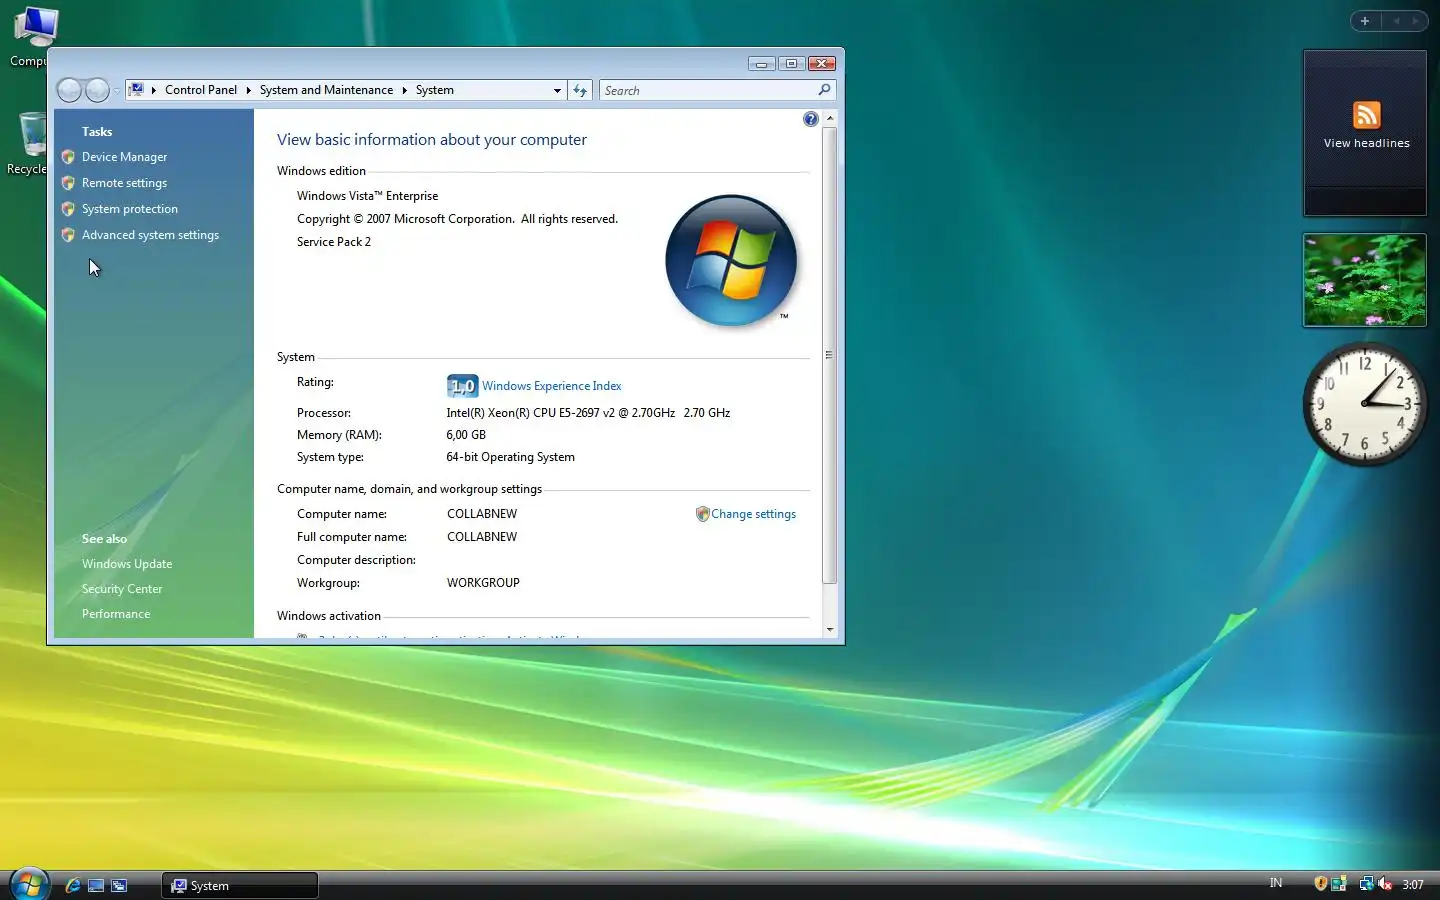The width and height of the screenshot is (1440, 900).
Task: Click the WORKGROUP value text
Action: tap(483, 583)
